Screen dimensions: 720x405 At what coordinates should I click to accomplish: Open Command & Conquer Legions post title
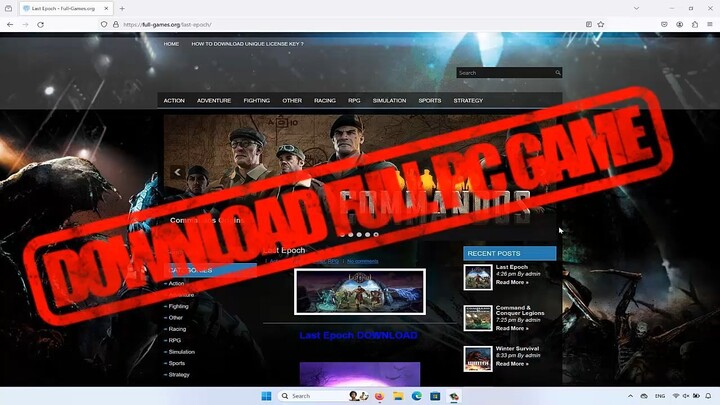click(x=520, y=310)
